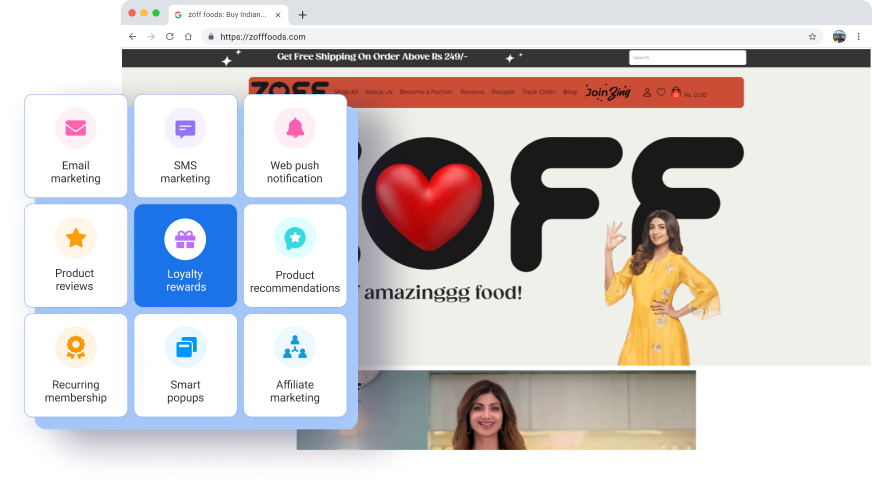The height and width of the screenshot is (483, 872).
Task: Select the highlighted Loyalty rewards card
Action: coord(185,255)
